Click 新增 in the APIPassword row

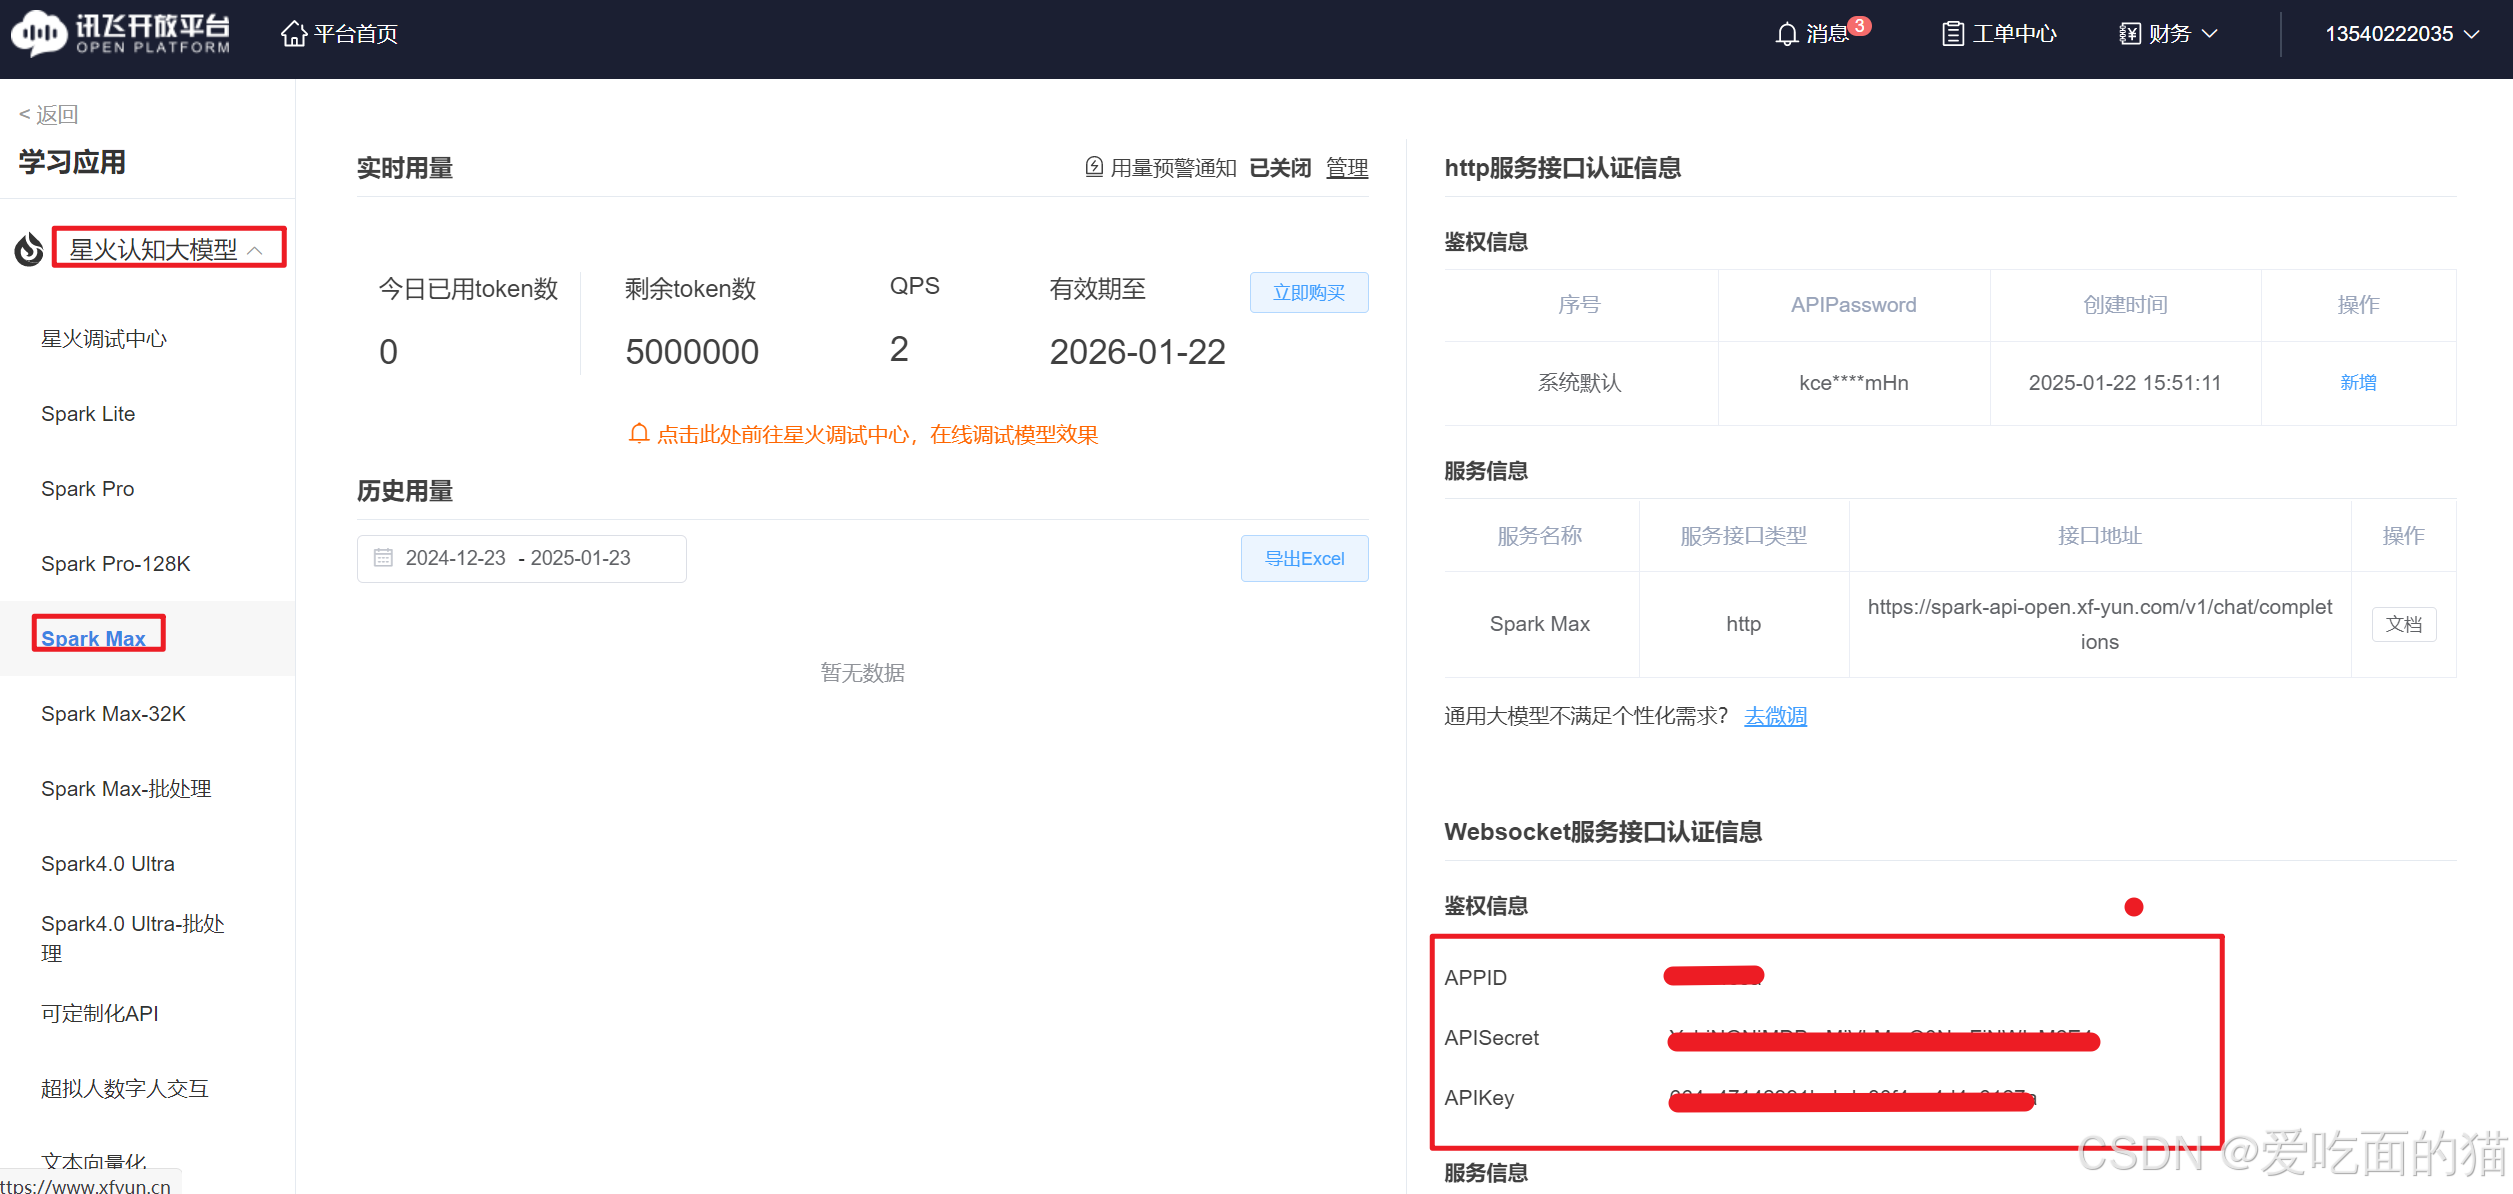click(2358, 383)
